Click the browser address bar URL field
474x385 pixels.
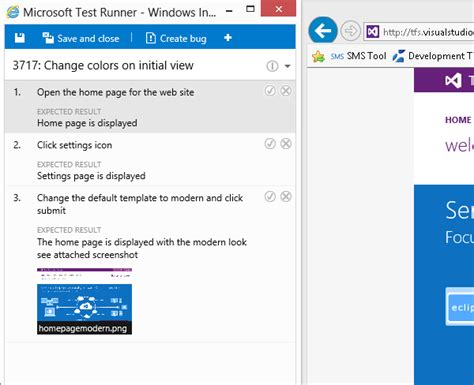click(419, 32)
